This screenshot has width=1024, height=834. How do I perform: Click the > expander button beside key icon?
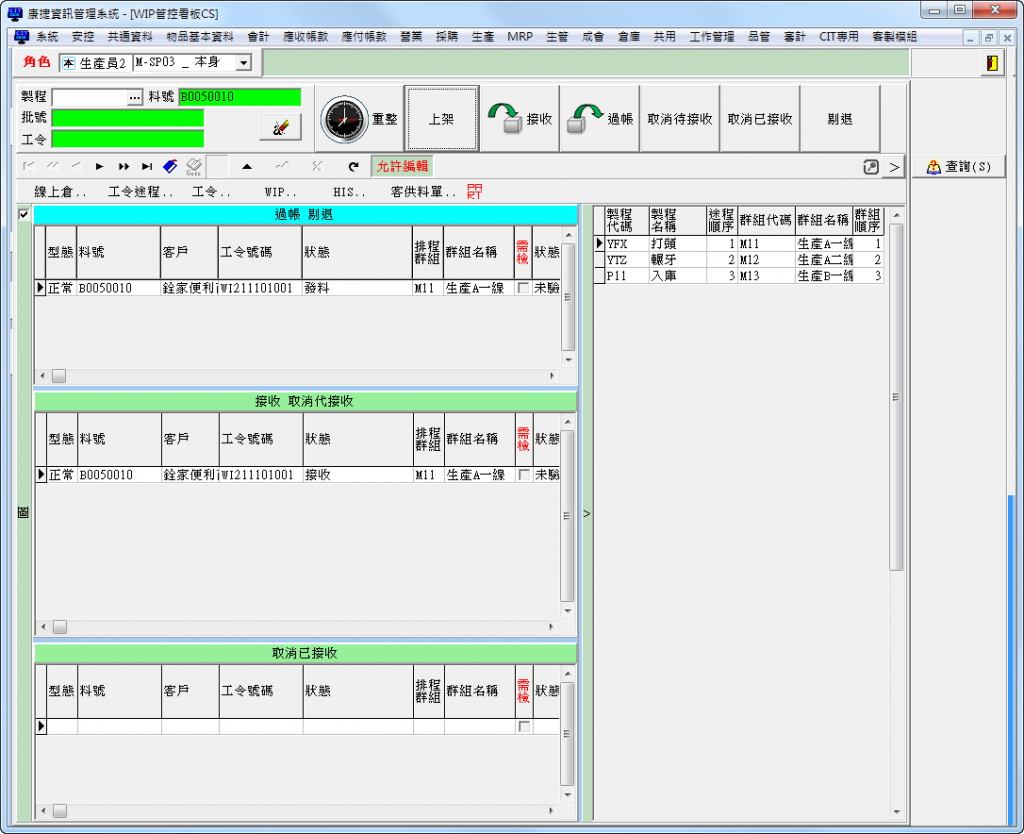(x=894, y=166)
